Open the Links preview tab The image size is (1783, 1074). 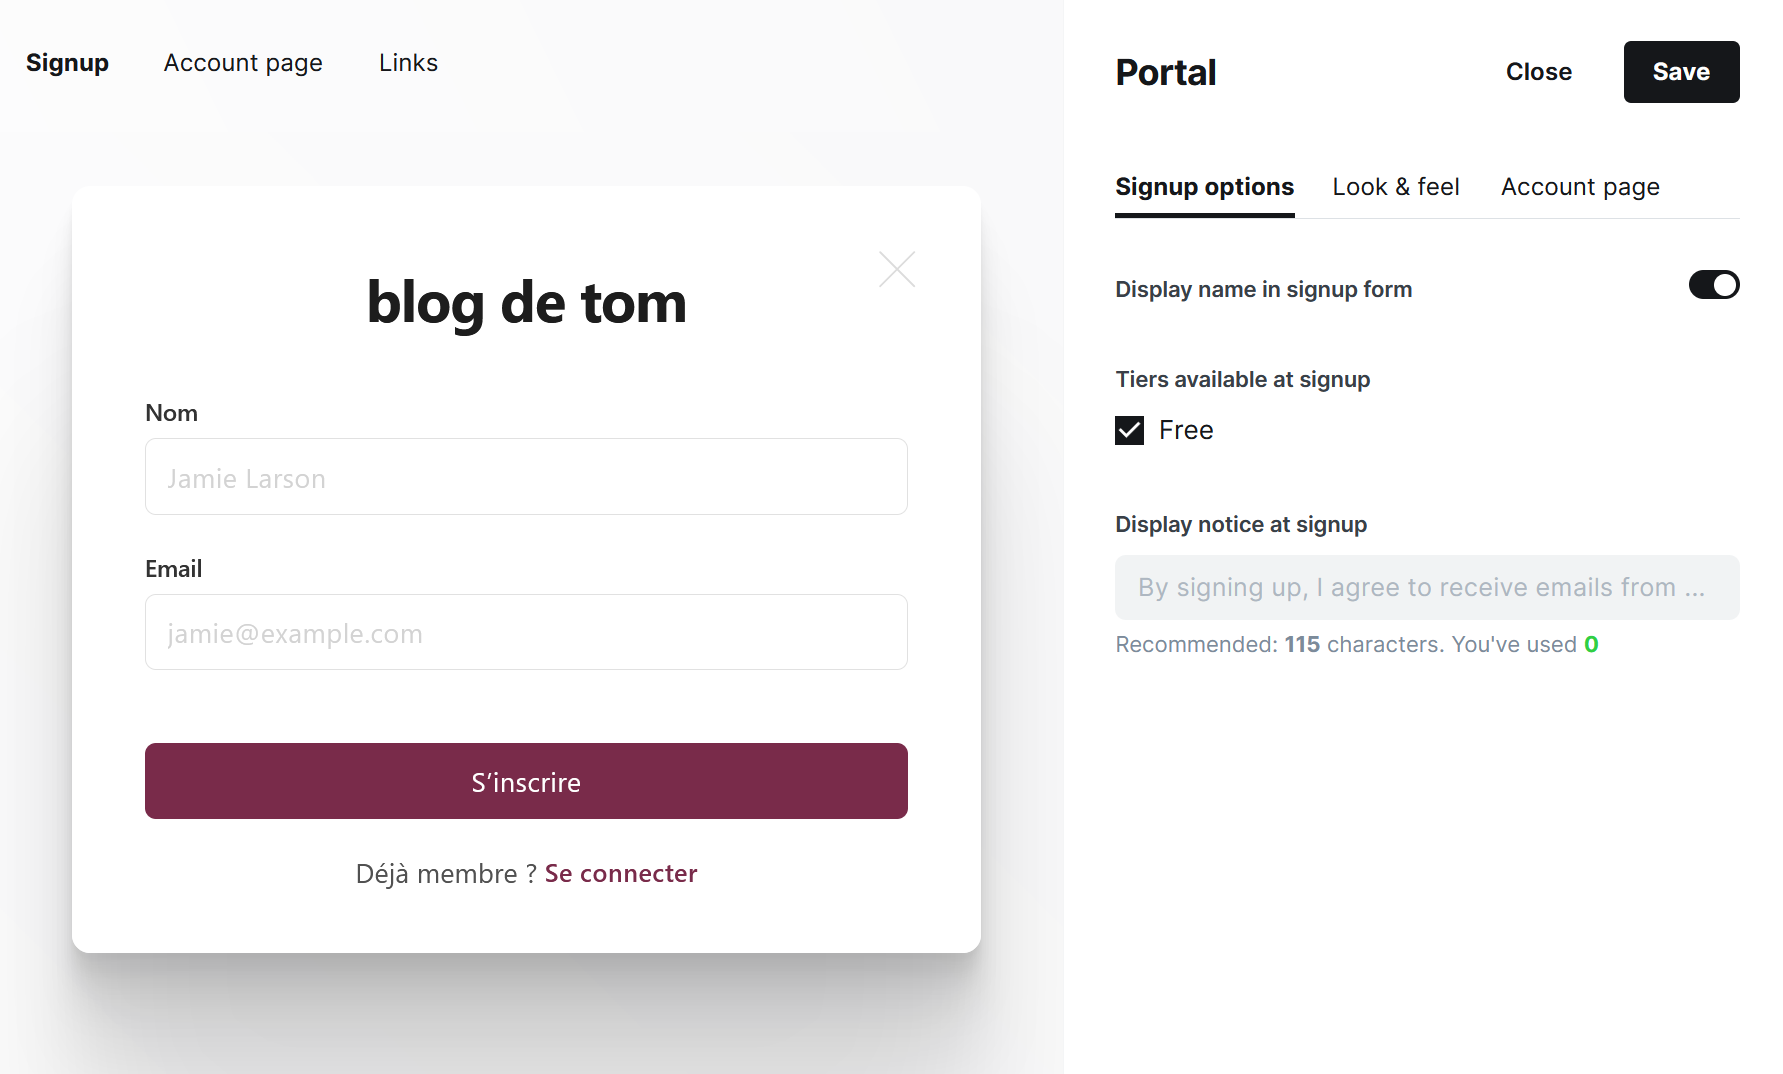(408, 63)
